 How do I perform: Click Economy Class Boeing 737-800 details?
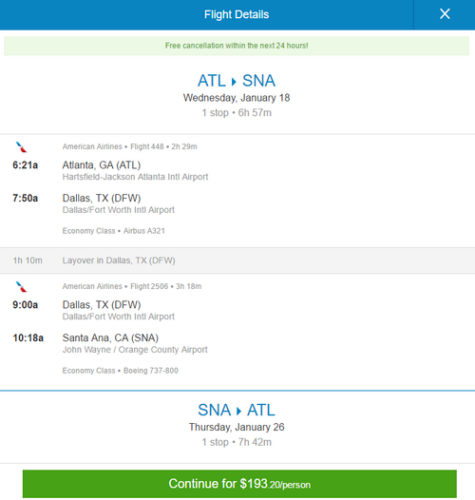(x=120, y=370)
